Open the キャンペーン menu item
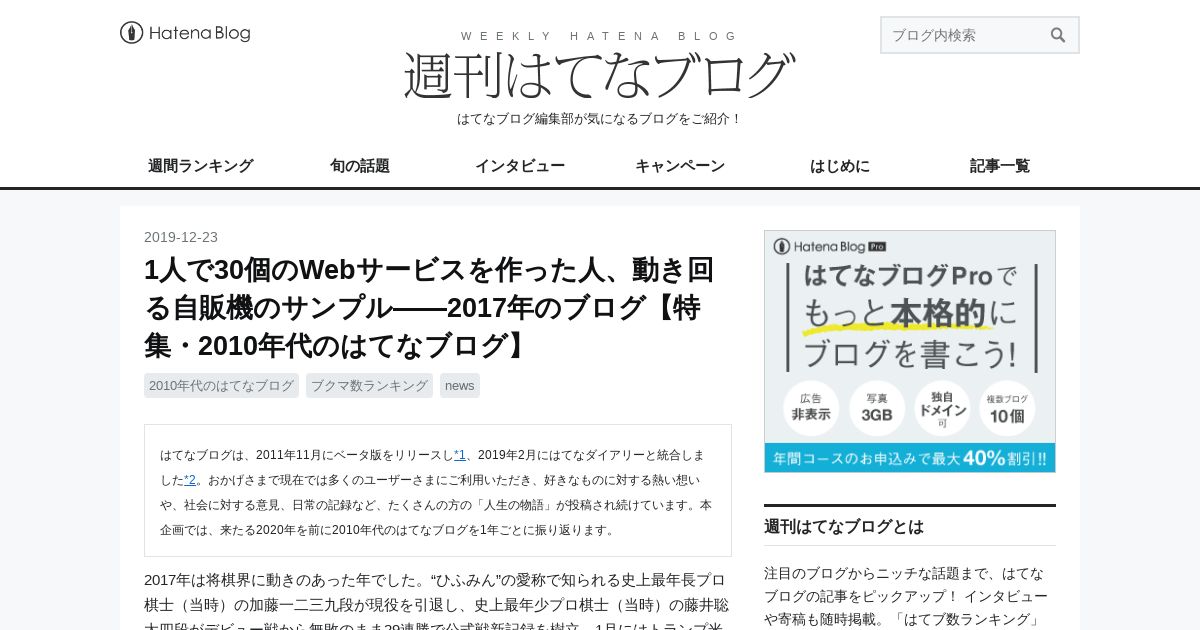The height and width of the screenshot is (630, 1200). [680, 166]
